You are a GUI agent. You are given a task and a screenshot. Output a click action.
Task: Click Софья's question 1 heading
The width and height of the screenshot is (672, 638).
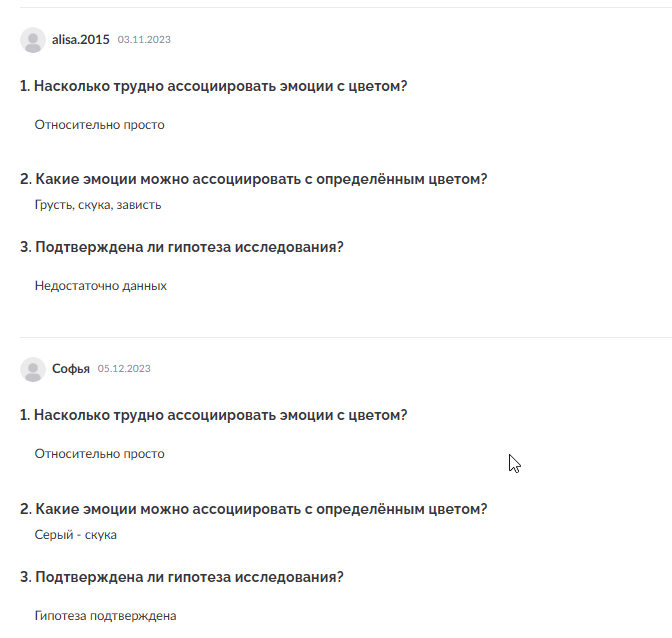point(213,415)
